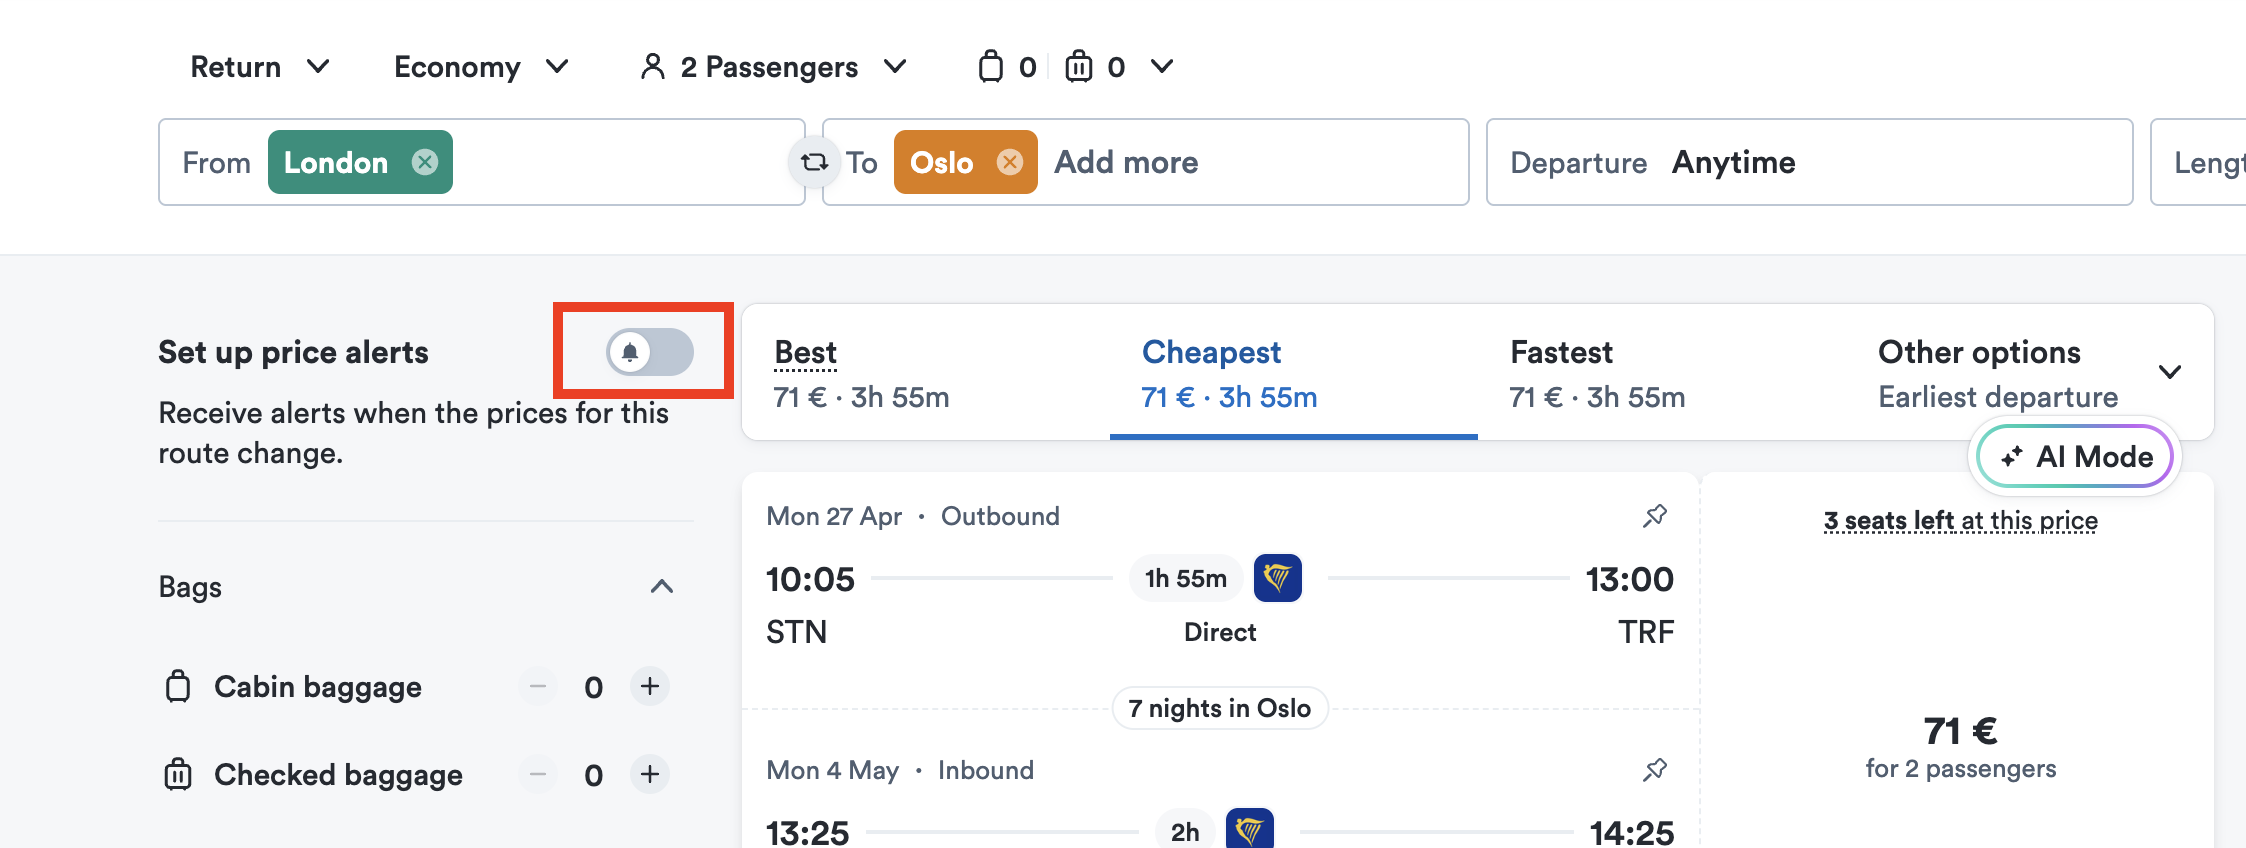This screenshot has width=2246, height=848.
Task: Remove Oslo from the To field
Action: pos(1010,162)
